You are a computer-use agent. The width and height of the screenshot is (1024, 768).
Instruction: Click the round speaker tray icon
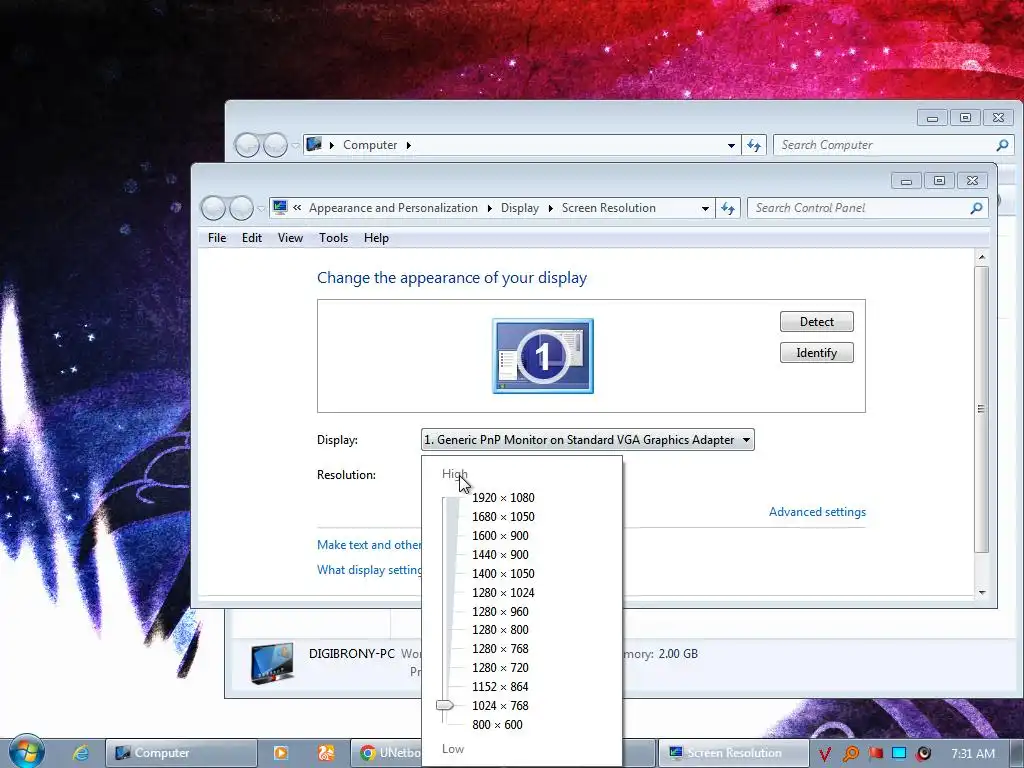923,753
